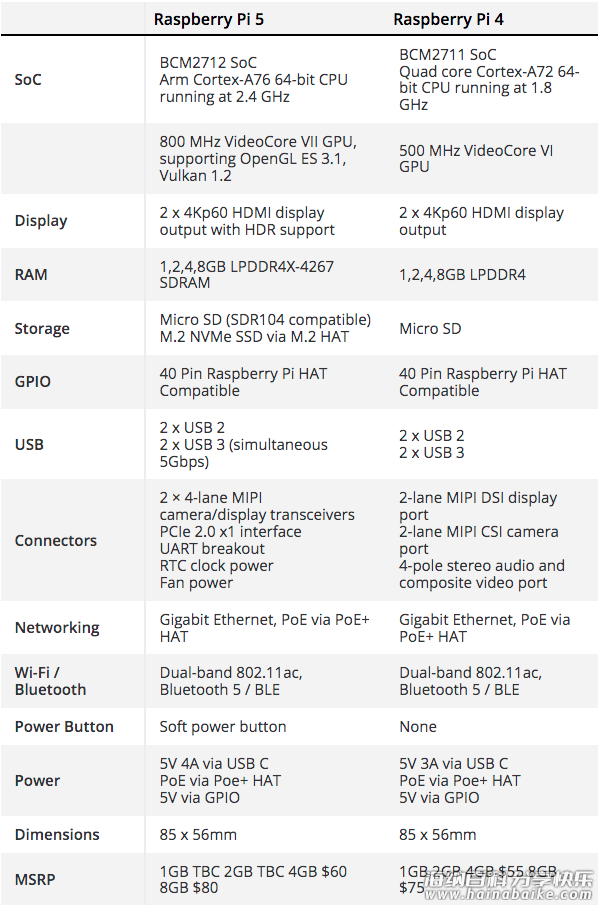
Task: Select the RAM row label
Action: click(31, 274)
